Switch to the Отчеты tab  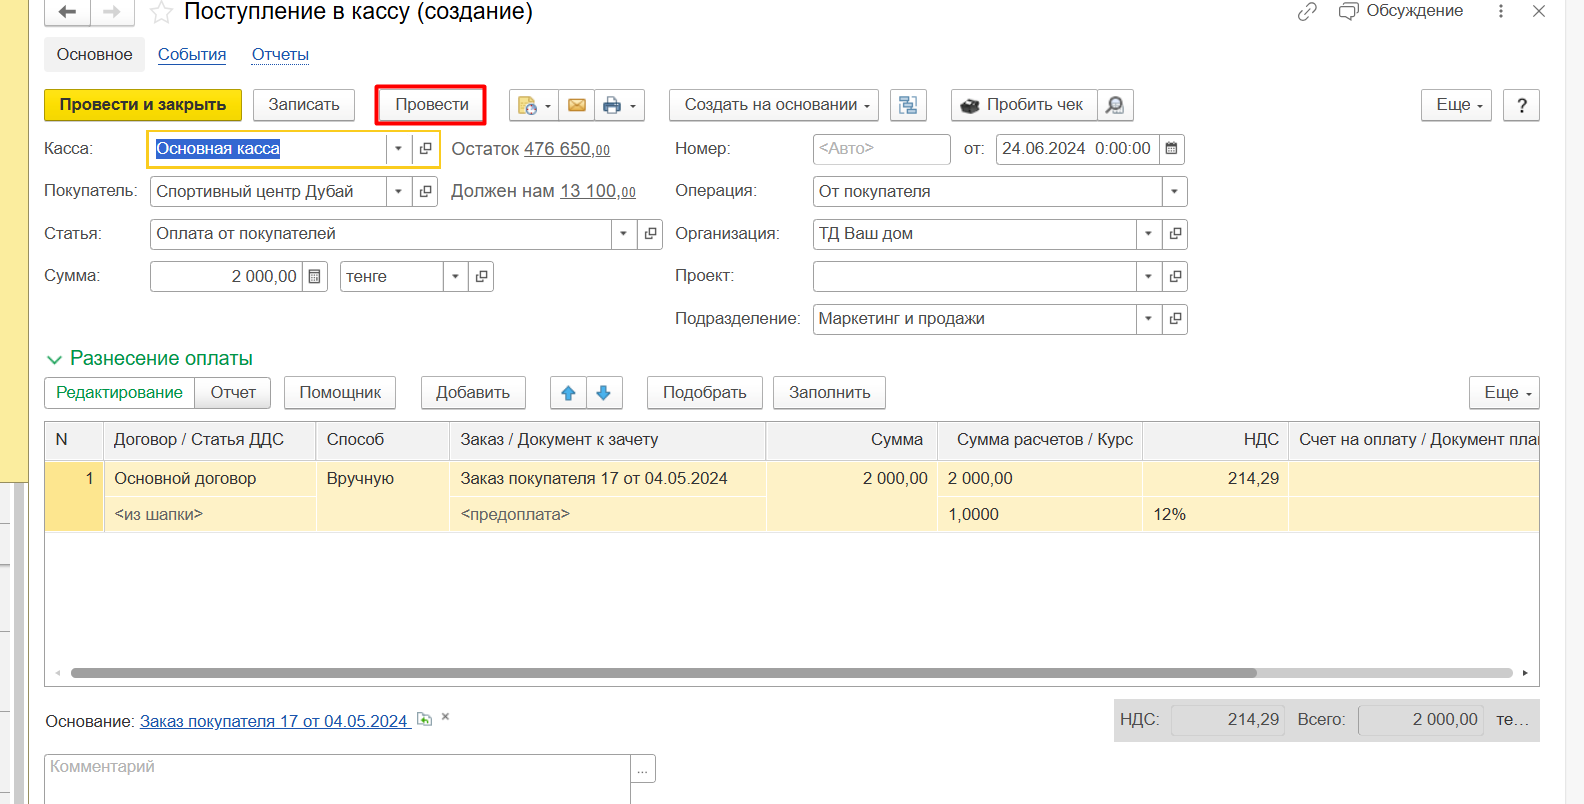[x=280, y=55]
